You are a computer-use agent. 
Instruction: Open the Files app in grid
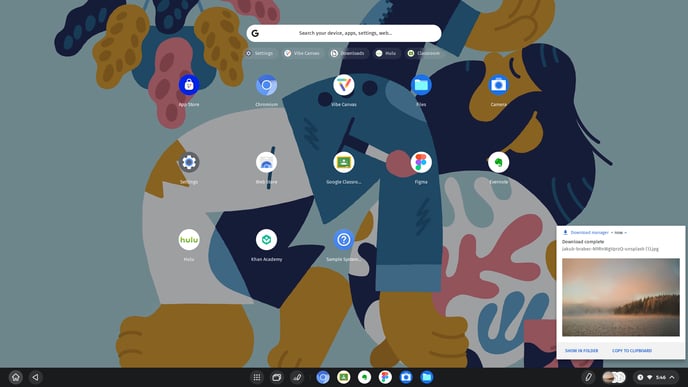click(x=421, y=85)
